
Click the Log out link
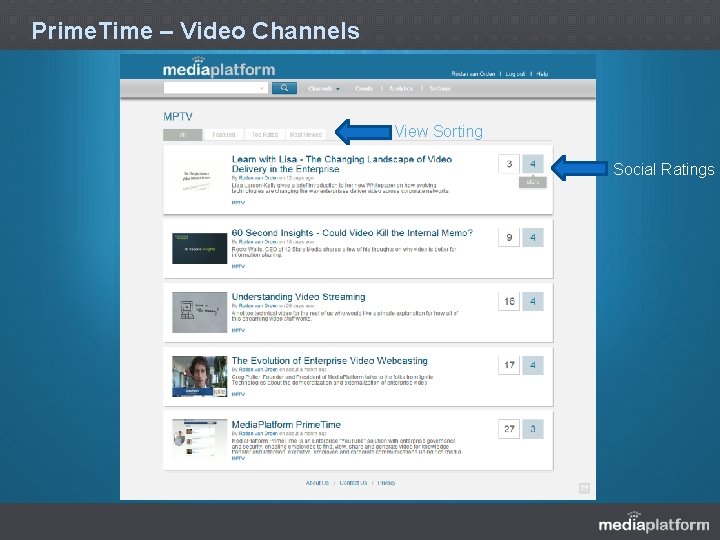click(515, 74)
